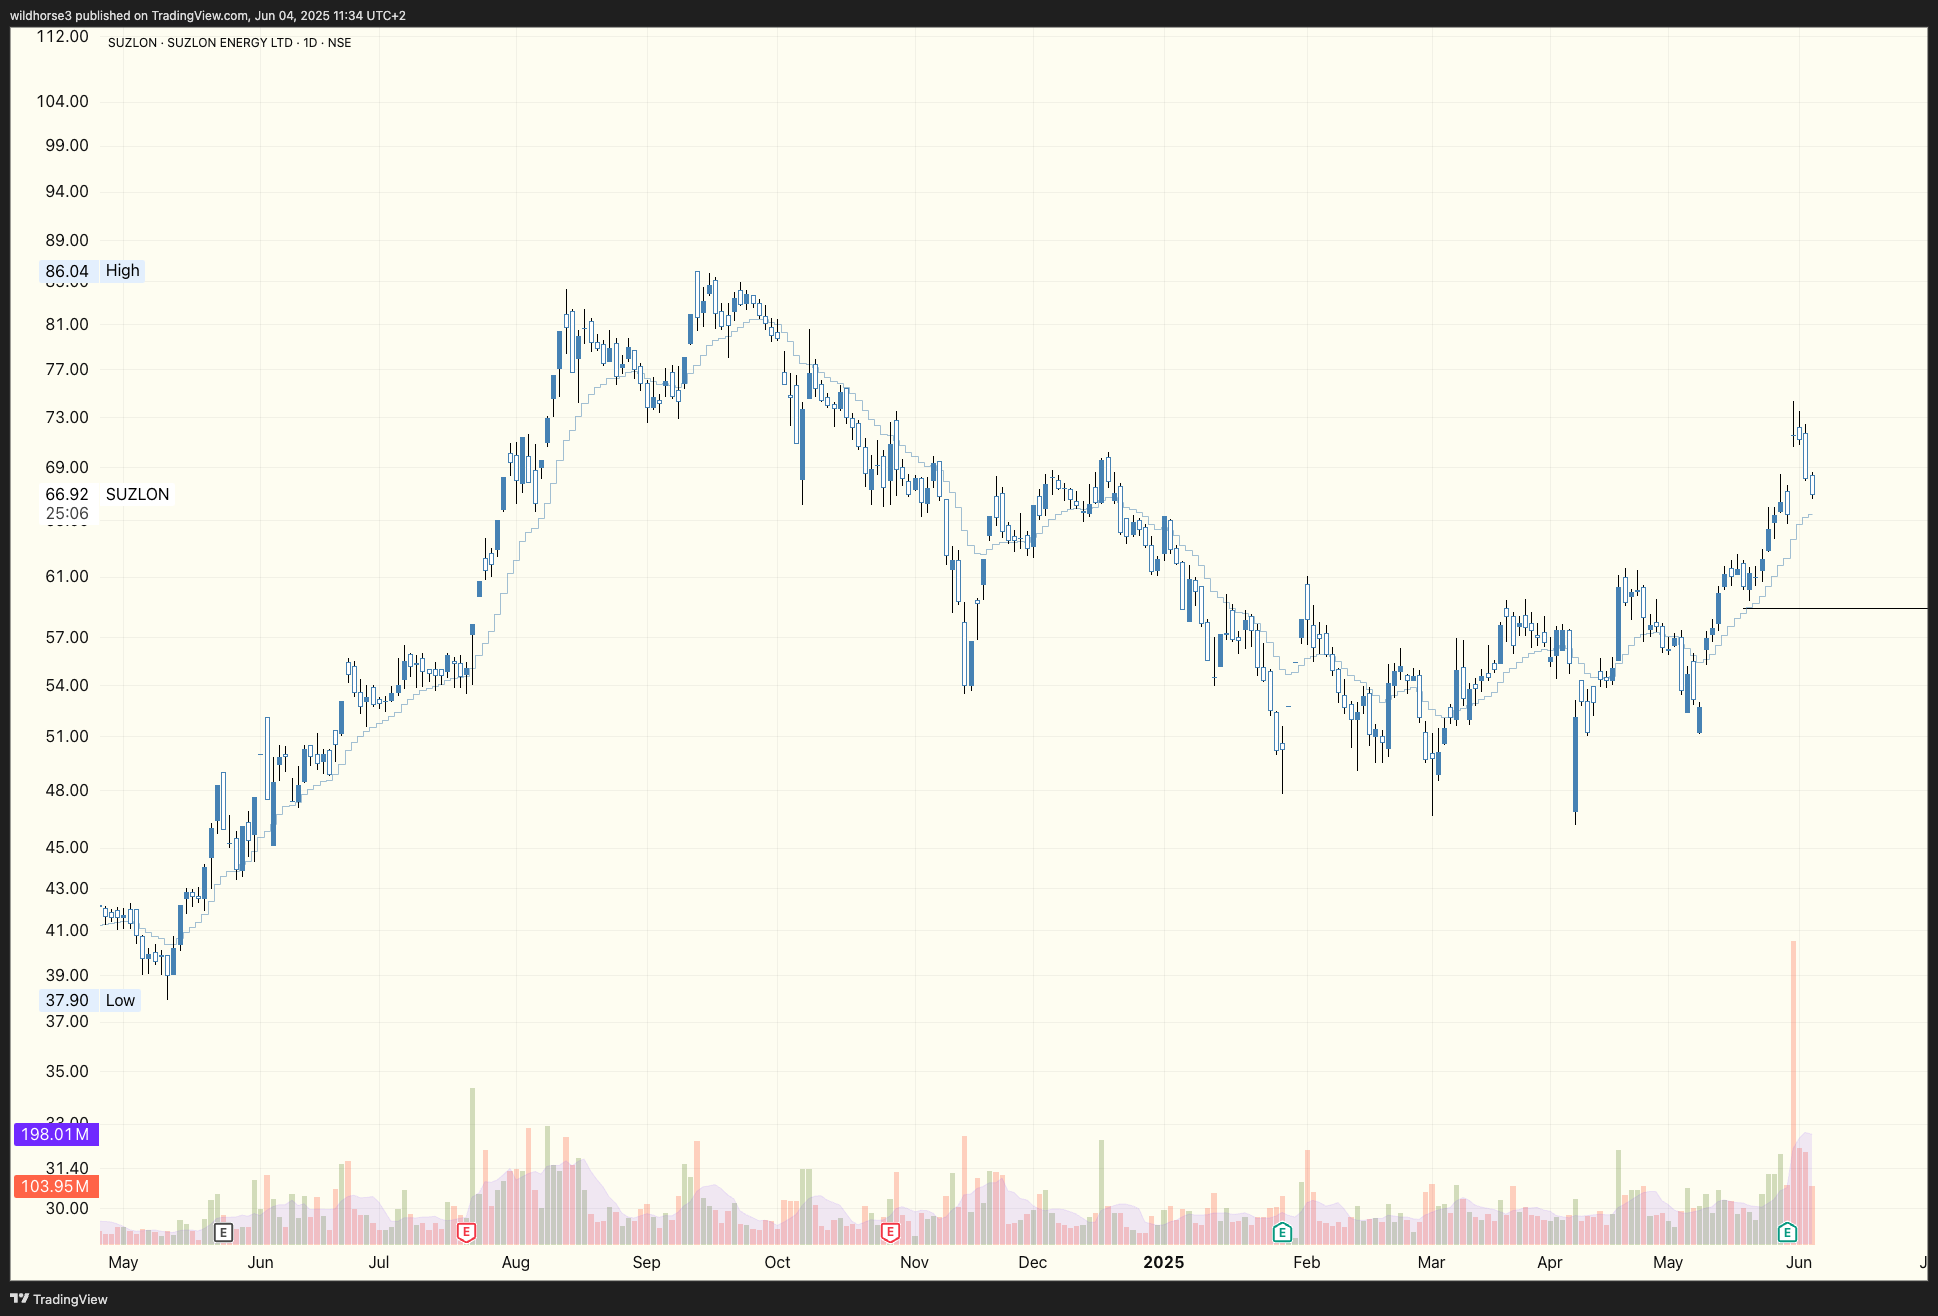Click the tall green volume bar before Aug
The image size is (1938, 1316).
[x=473, y=1166]
